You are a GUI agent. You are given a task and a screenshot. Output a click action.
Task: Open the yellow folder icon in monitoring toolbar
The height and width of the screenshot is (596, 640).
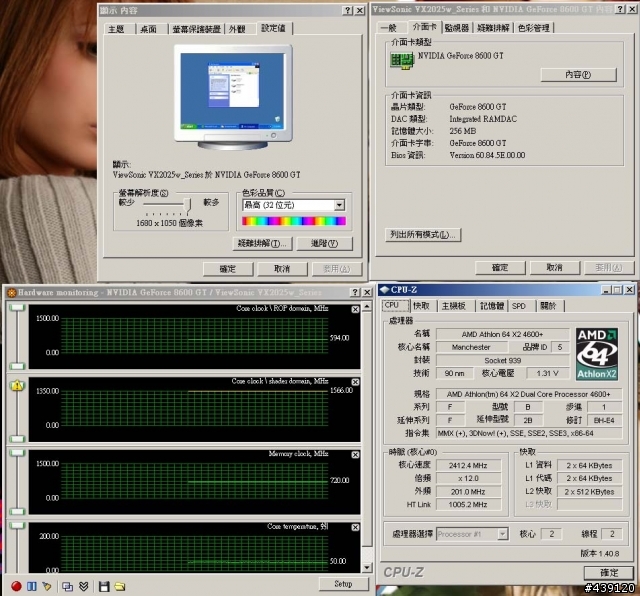point(120,586)
